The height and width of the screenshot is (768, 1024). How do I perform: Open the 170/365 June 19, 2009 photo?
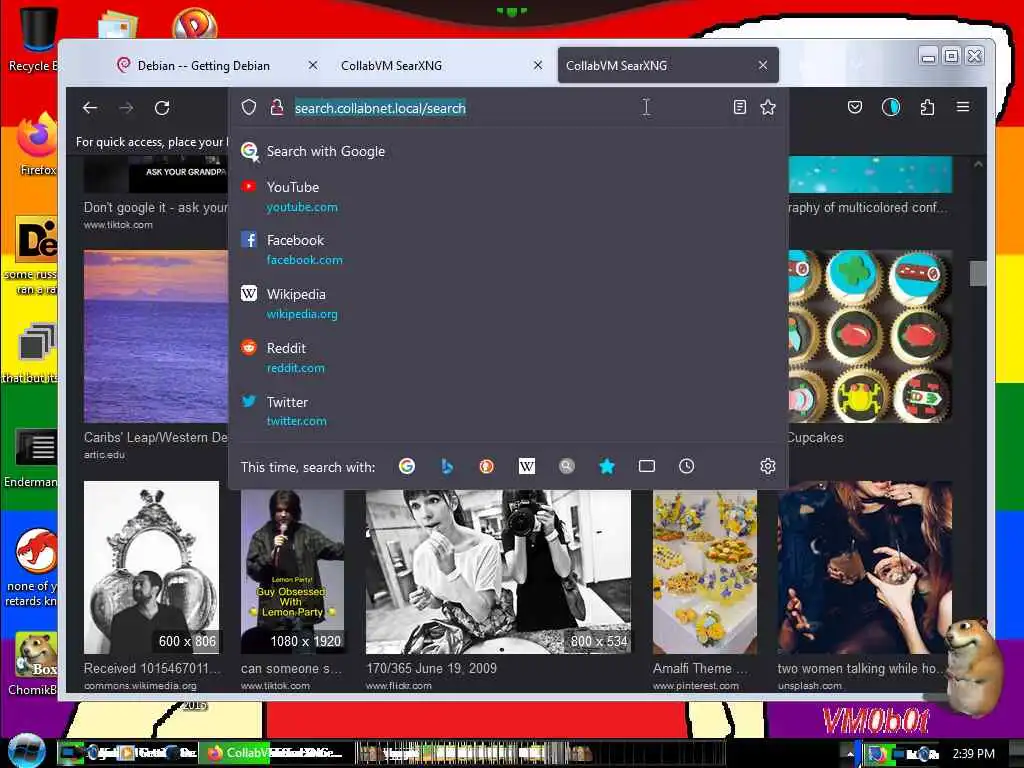pos(498,571)
